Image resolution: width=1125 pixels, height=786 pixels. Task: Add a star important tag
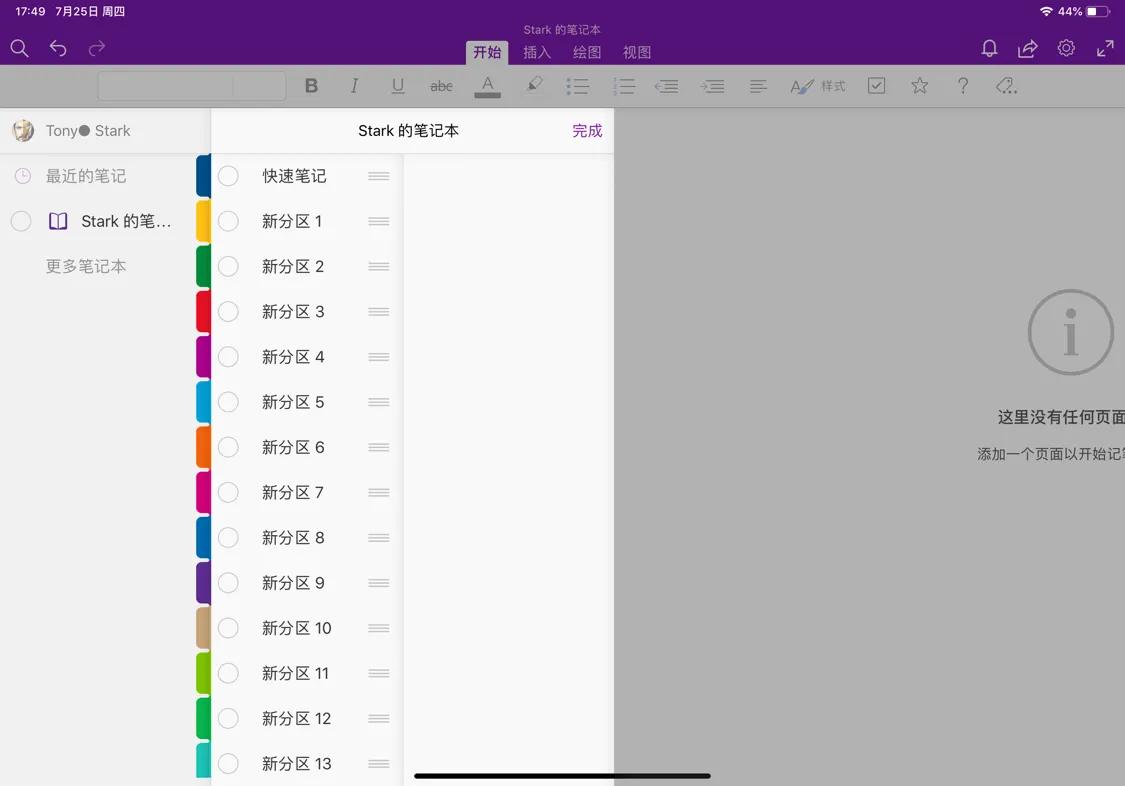pyautogui.click(x=919, y=85)
